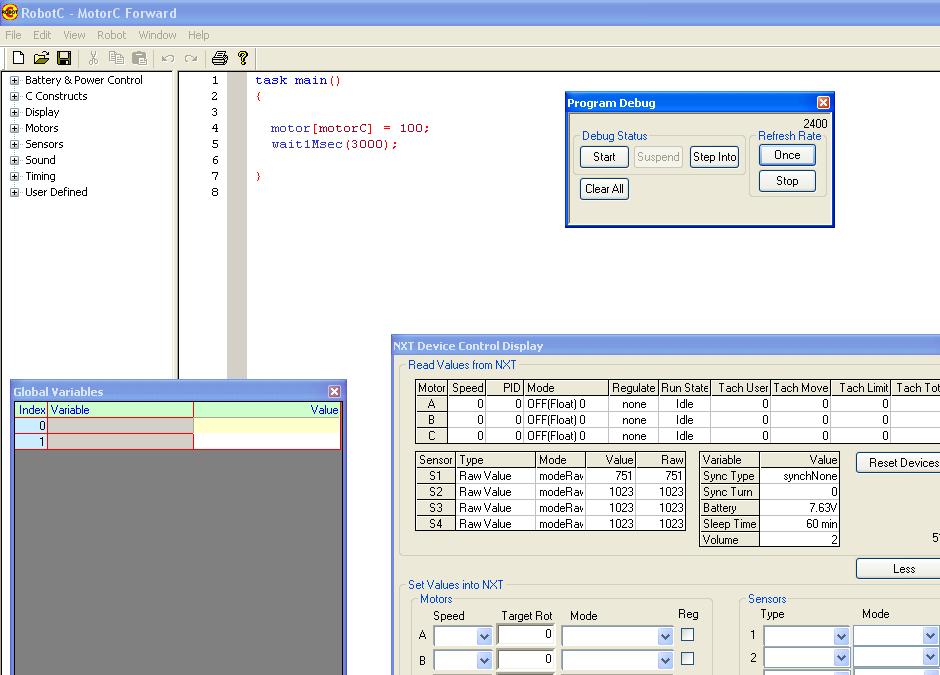This screenshot has height=675, width=940.
Task: Expand the User Defined tree node
Action: click(14, 192)
